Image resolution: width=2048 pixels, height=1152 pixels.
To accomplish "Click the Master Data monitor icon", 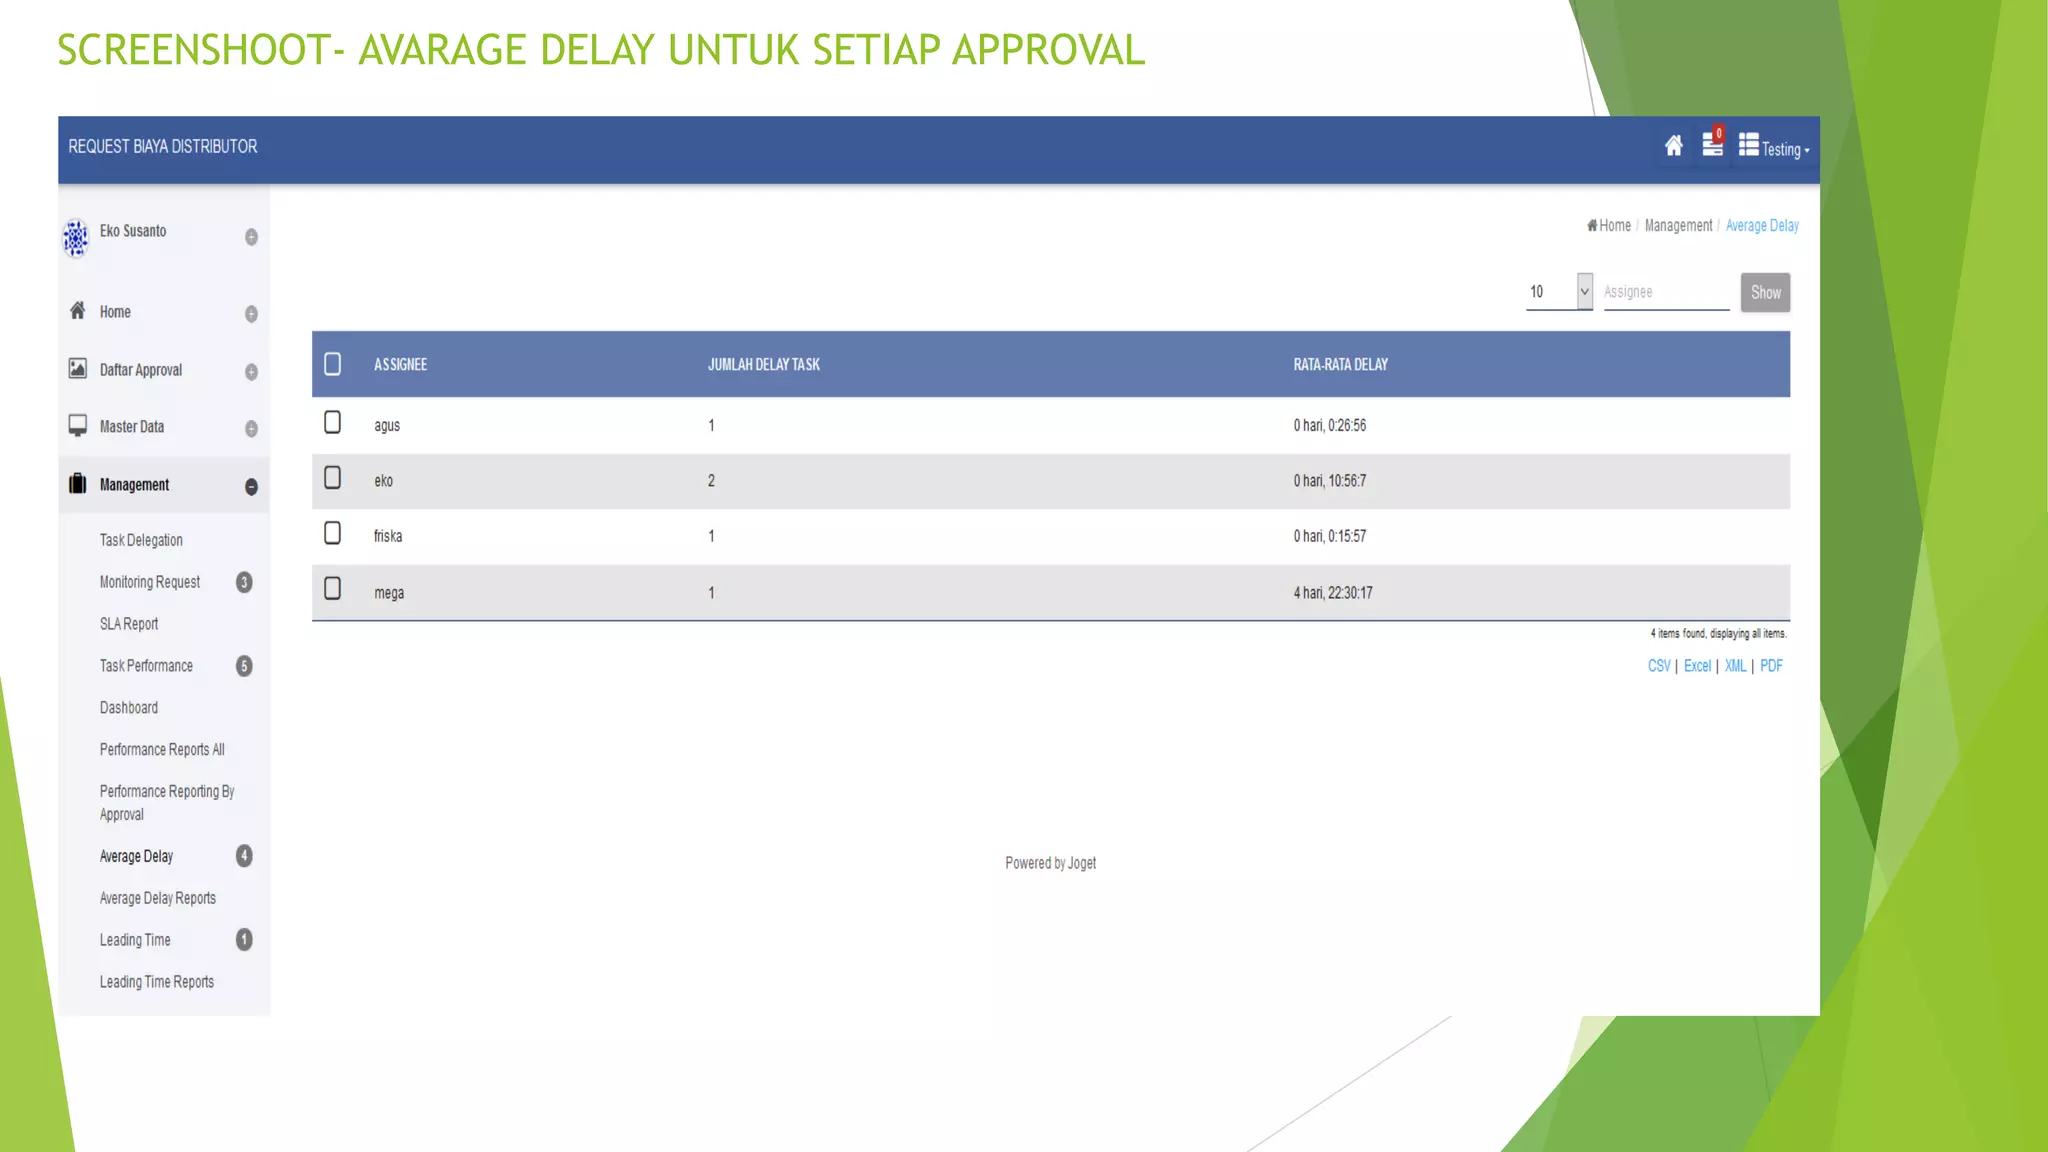I will [x=78, y=426].
